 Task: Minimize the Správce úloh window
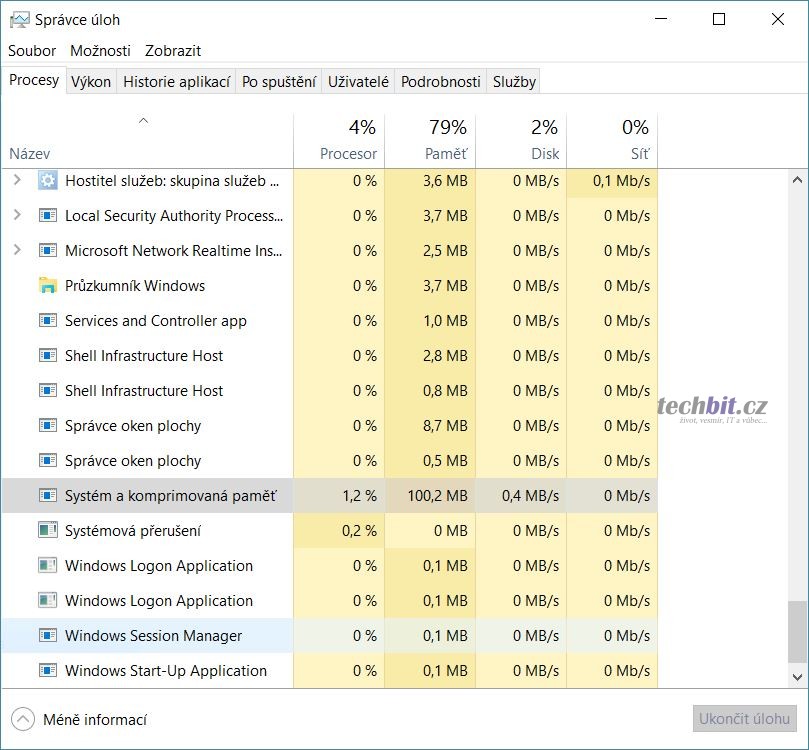661,19
